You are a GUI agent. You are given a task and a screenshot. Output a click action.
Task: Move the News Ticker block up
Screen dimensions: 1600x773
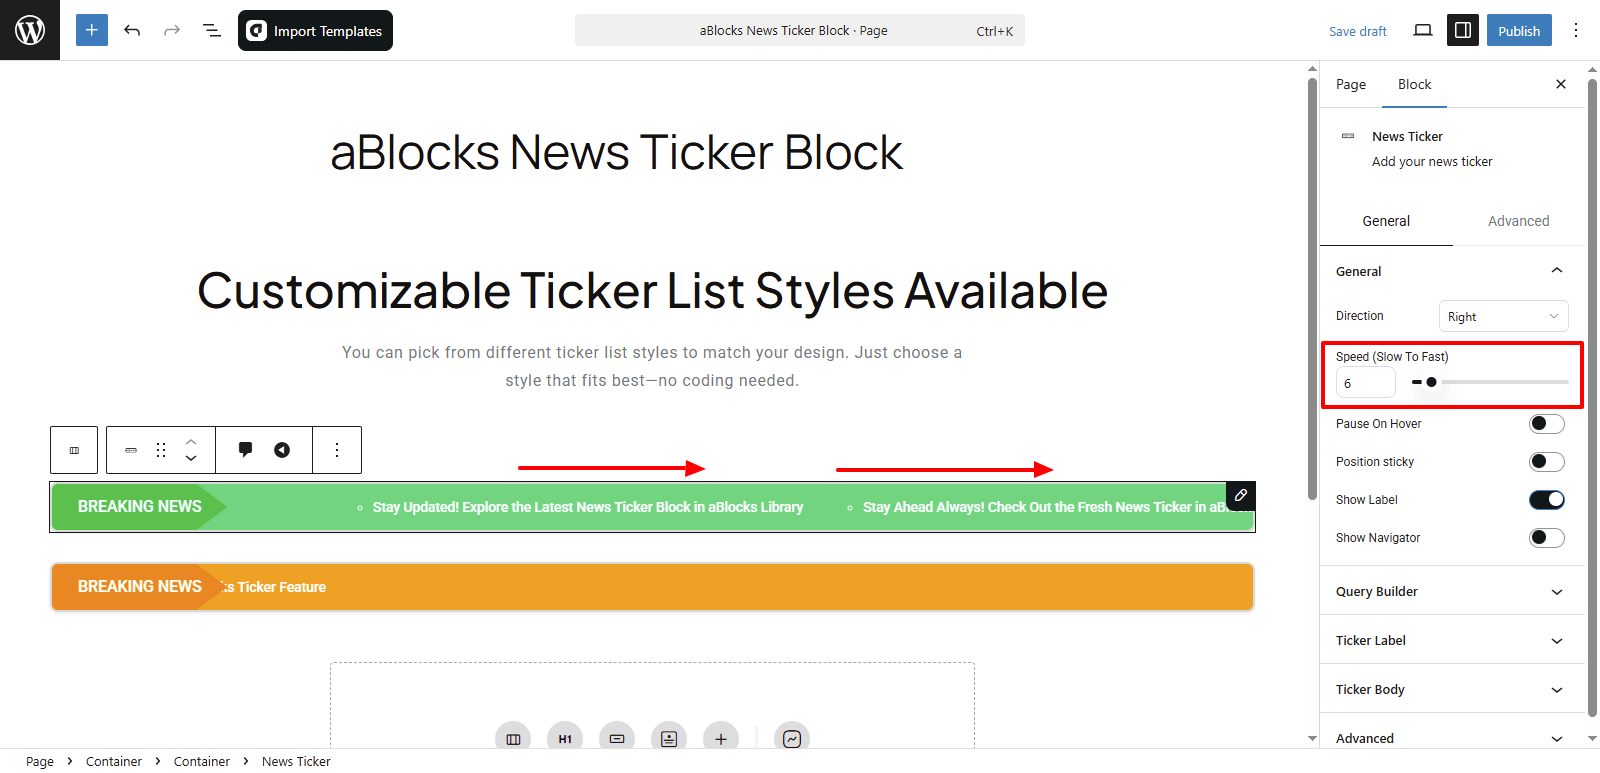[x=191, y=441]
